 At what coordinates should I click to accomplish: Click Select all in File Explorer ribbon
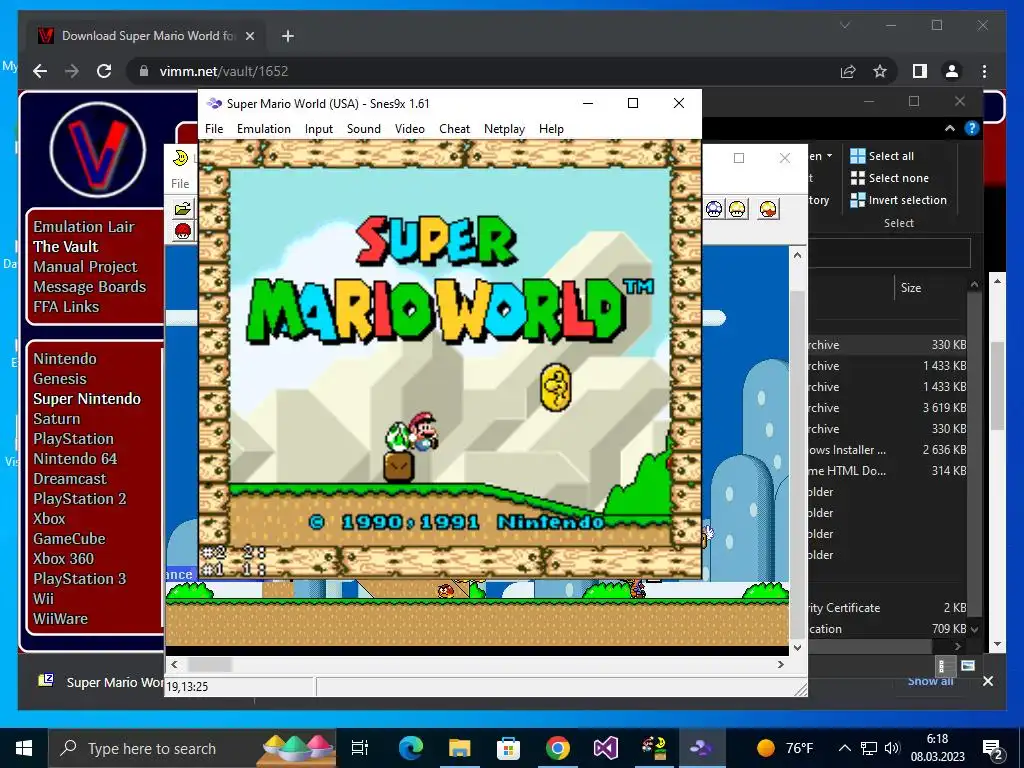tap(882, 155)
